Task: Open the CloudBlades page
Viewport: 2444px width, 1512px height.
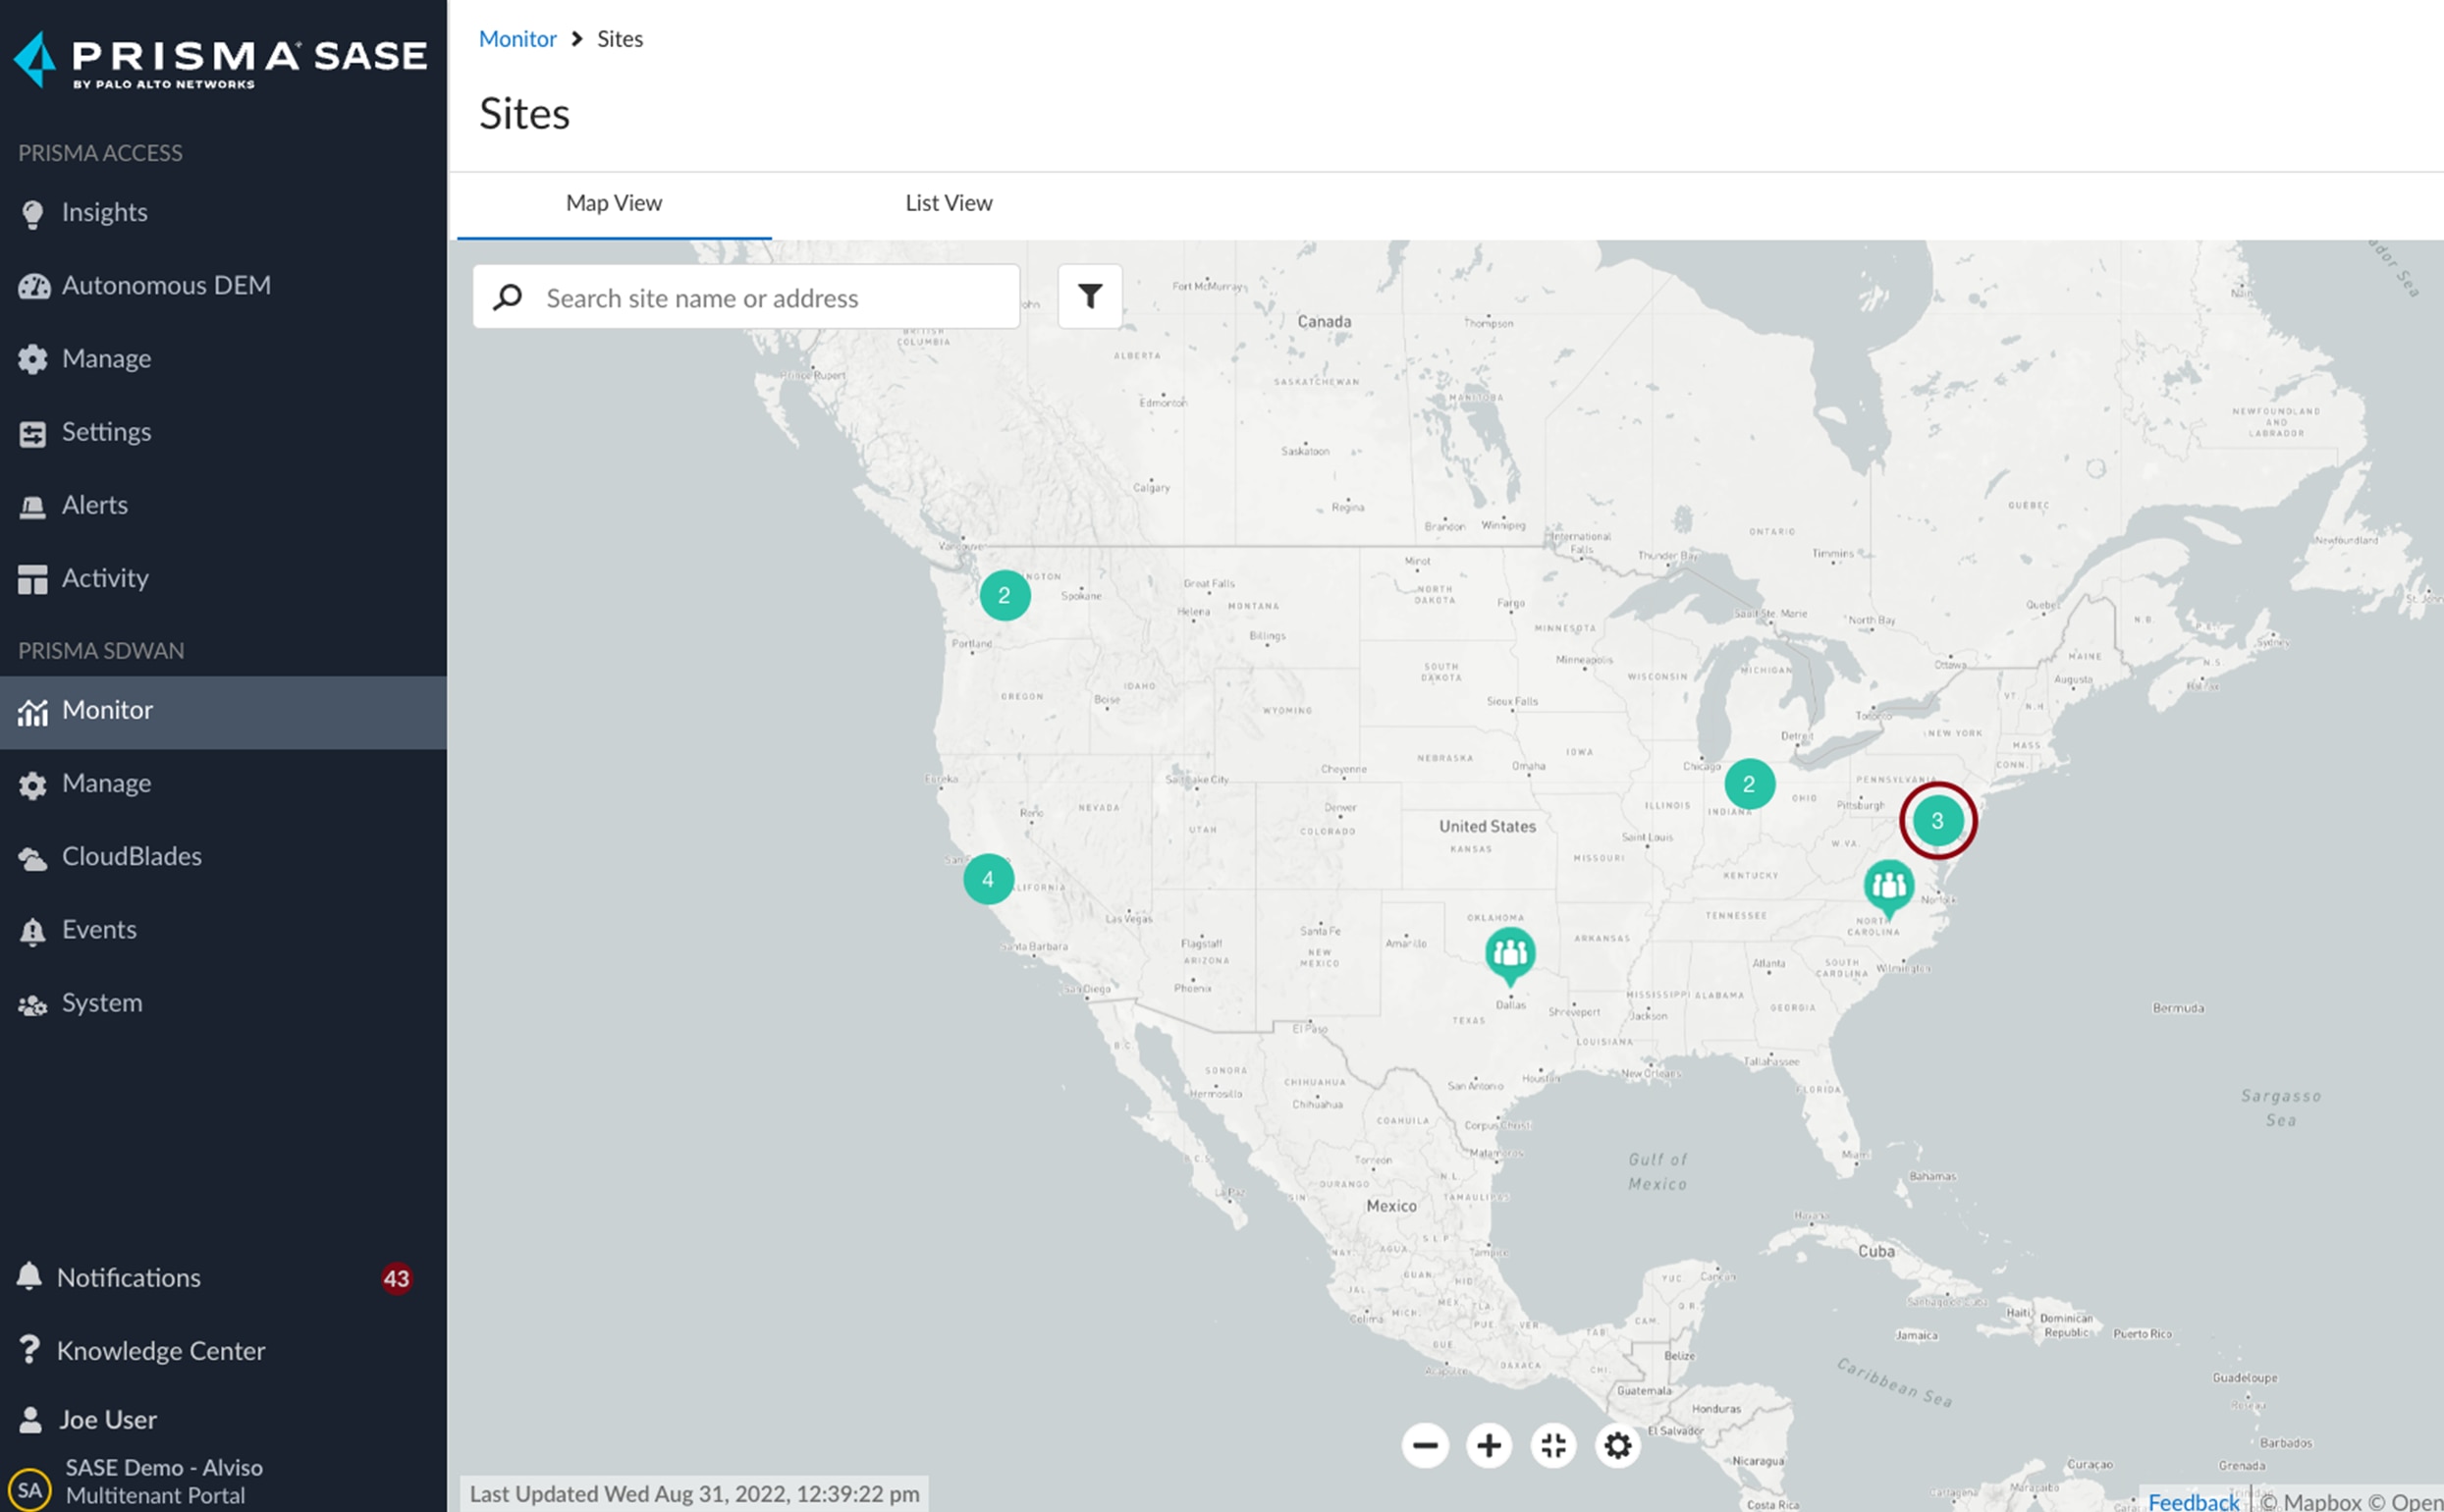Action: click(132, 856)
